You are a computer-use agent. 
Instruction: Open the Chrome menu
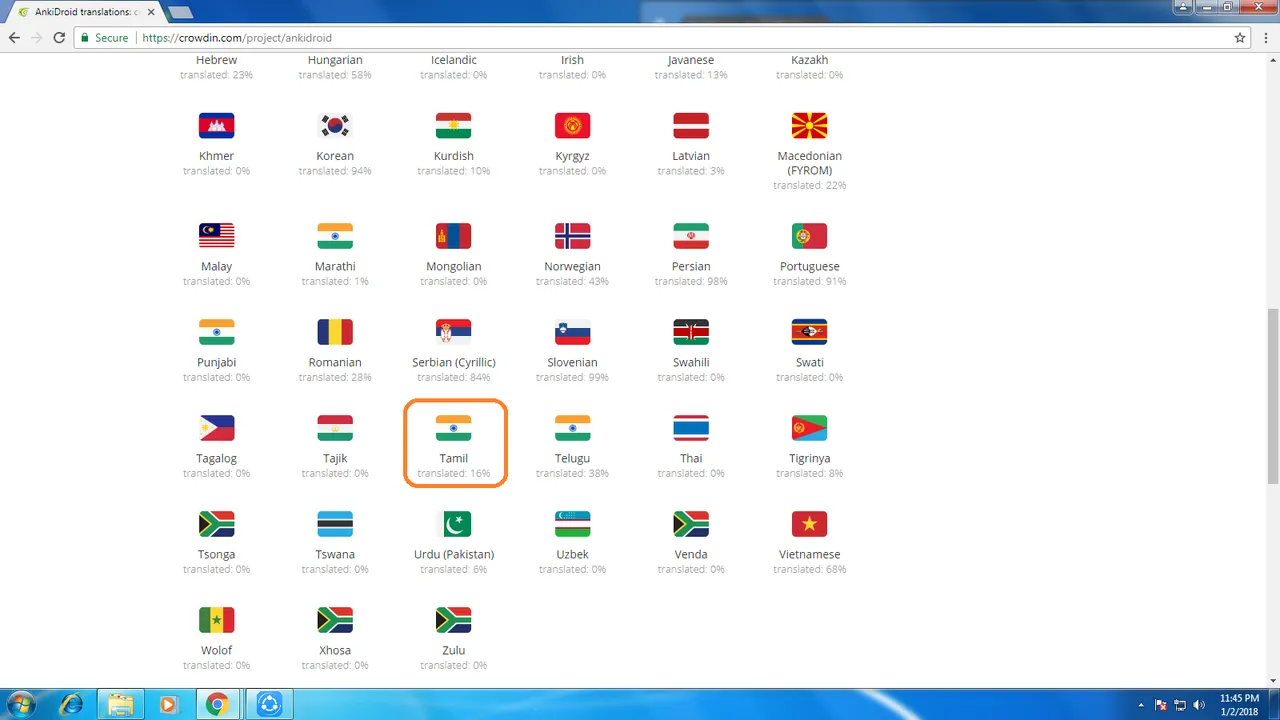pyautogui.click(x=1266, y=38)
